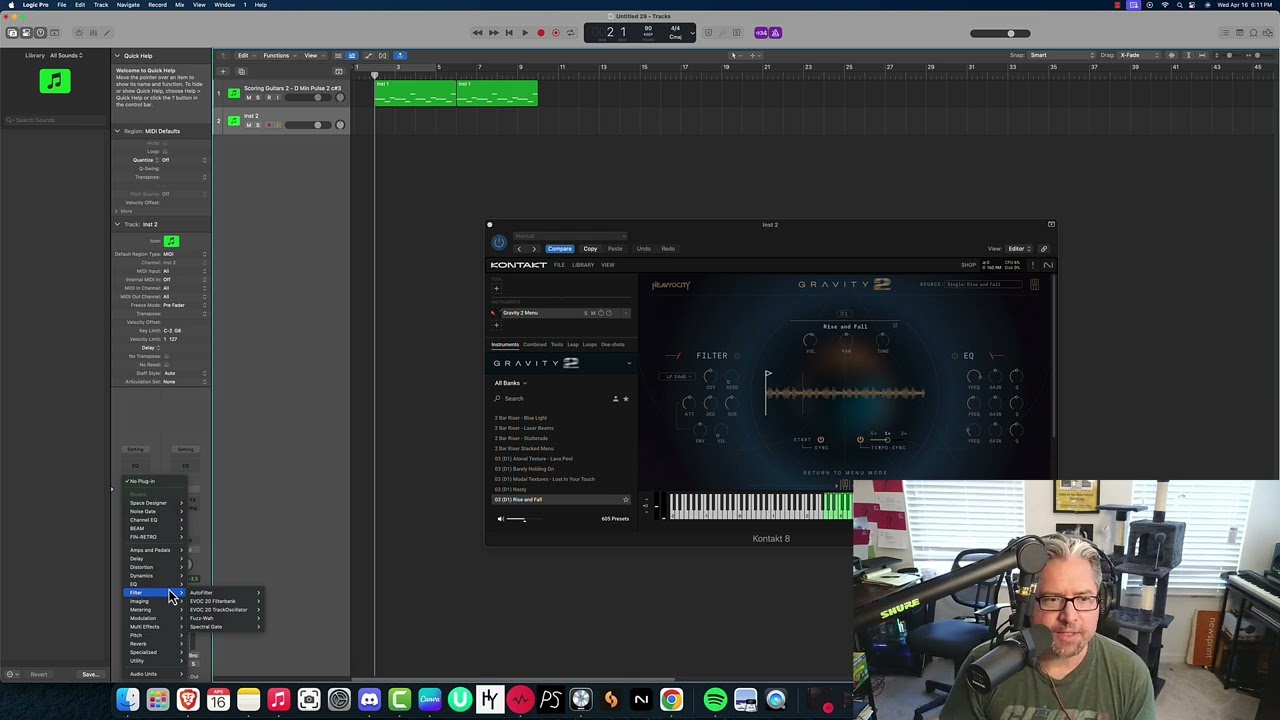Collapse the Track Inst 2 section
Image resolution: width=1280 pixels, height=720 pixels.
117,224
